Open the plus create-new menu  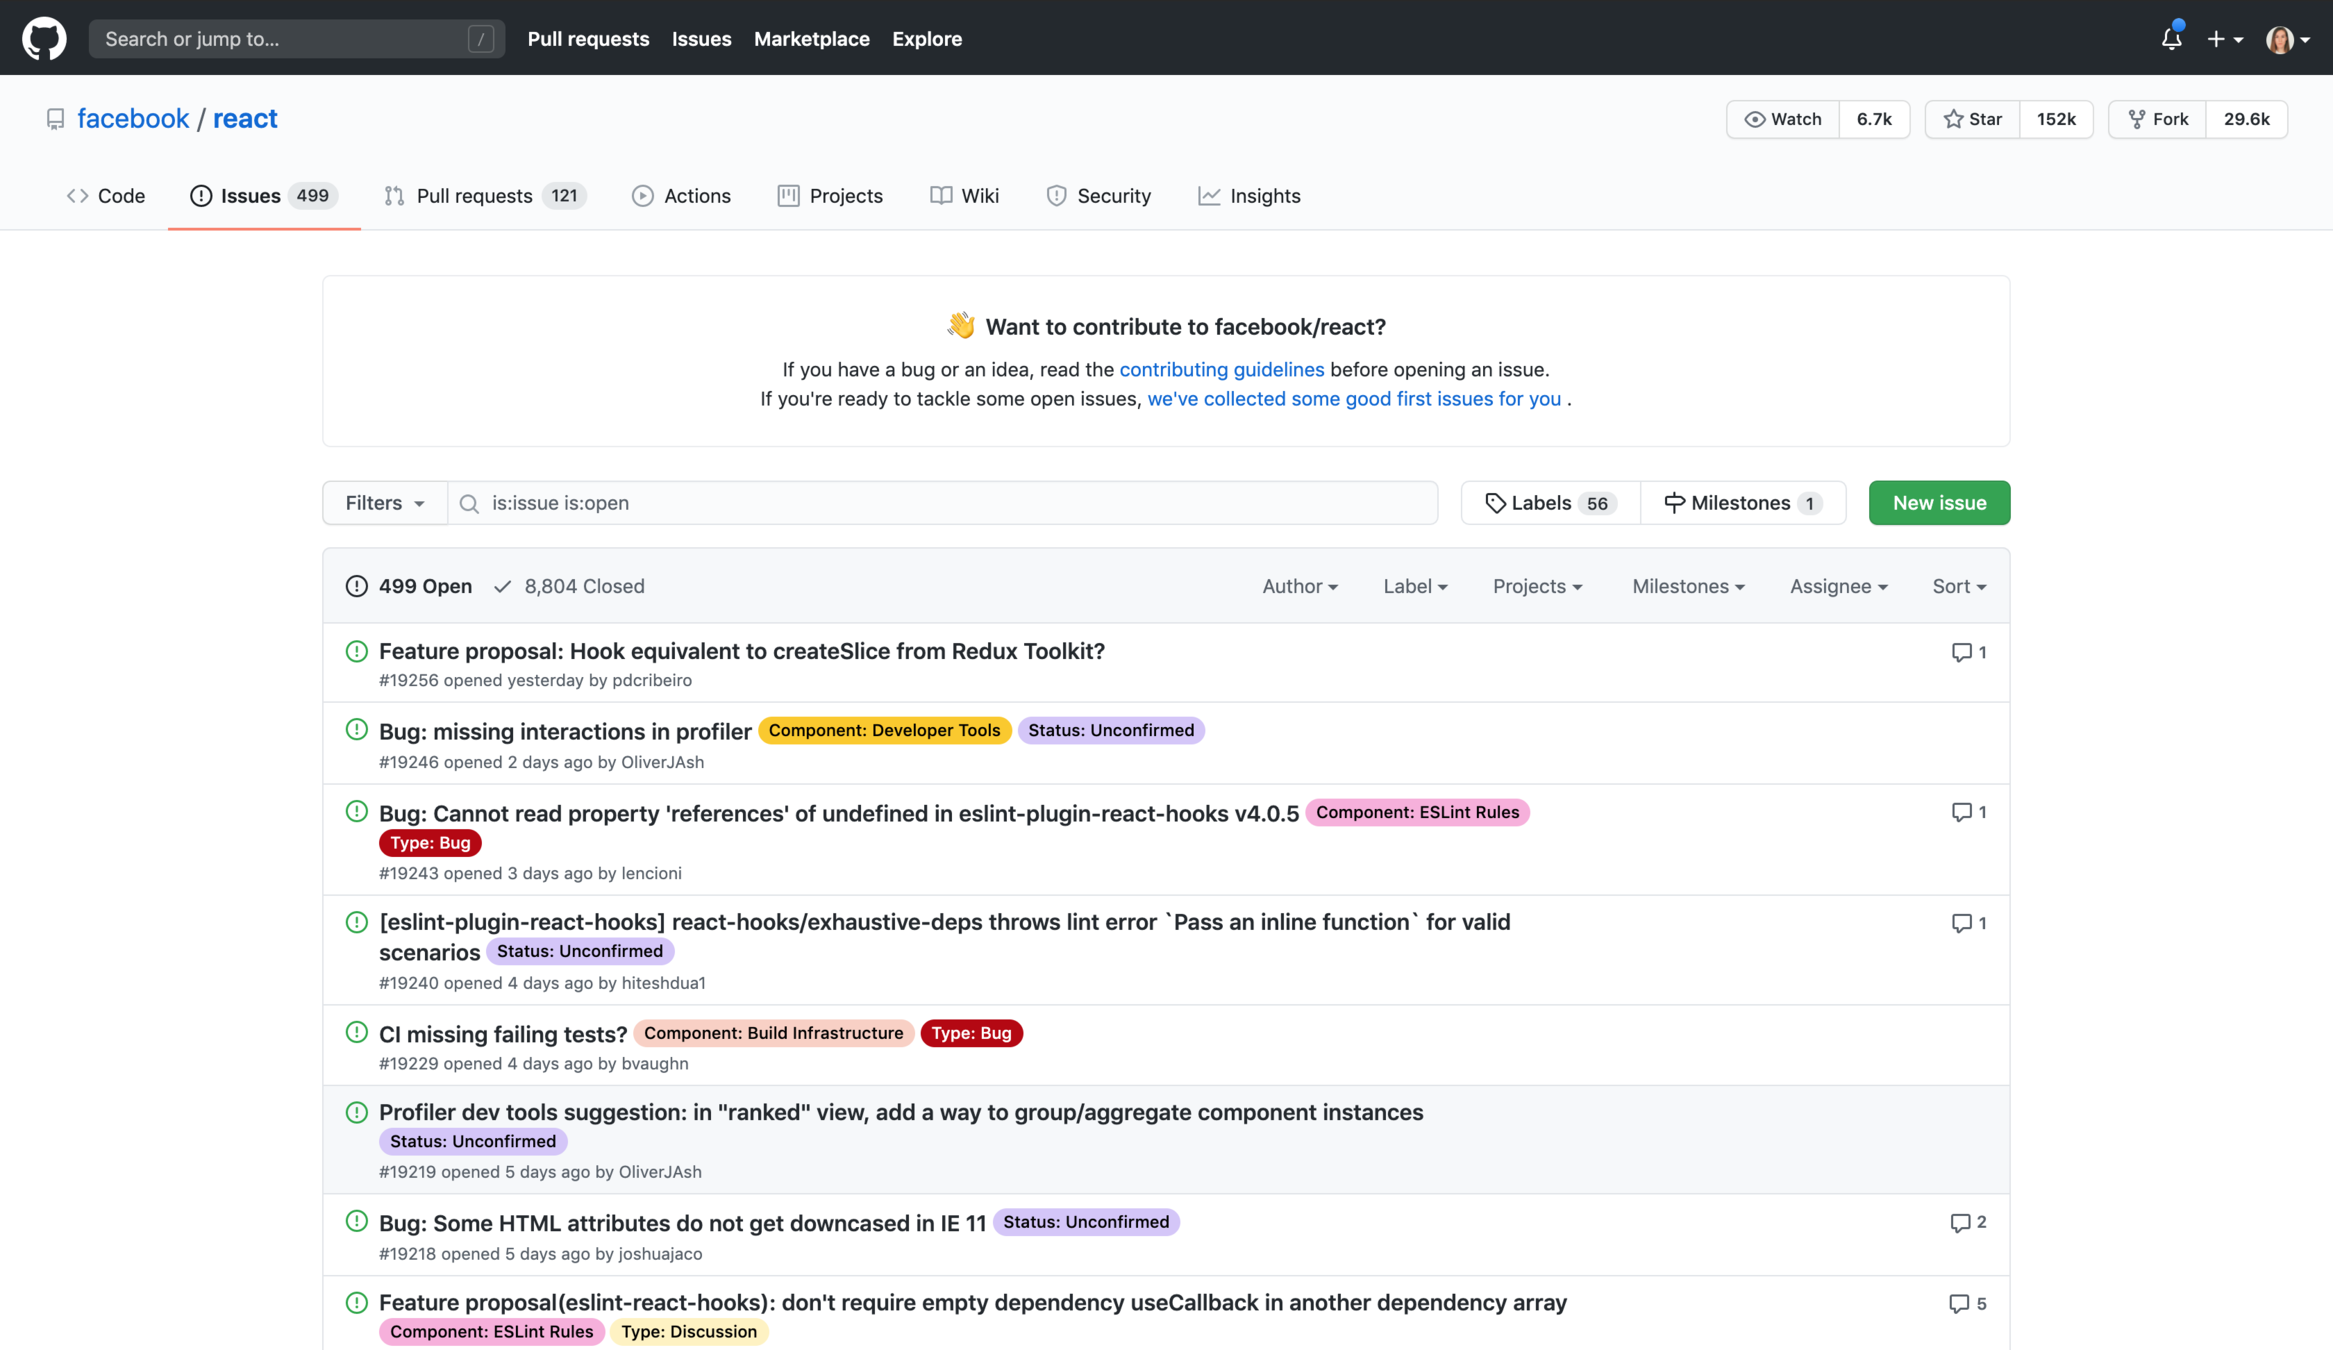pos(2224,38)
